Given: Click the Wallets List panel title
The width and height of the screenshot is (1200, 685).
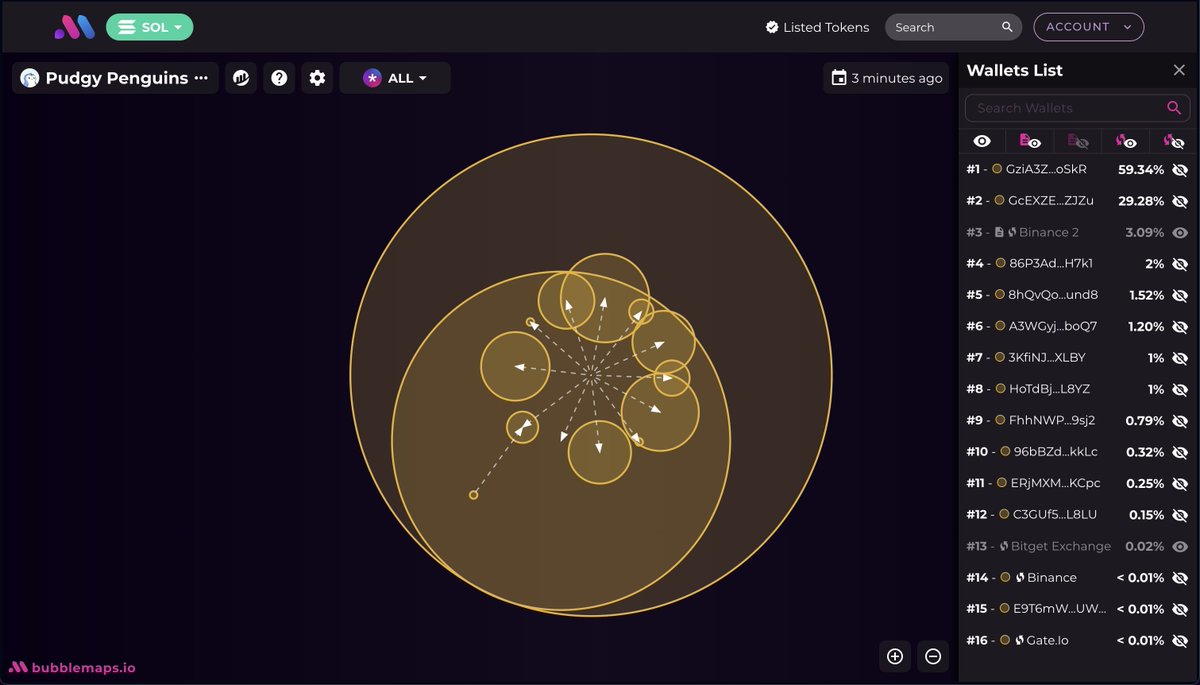Looking at the screenshot, I should tap(1015, 70).
